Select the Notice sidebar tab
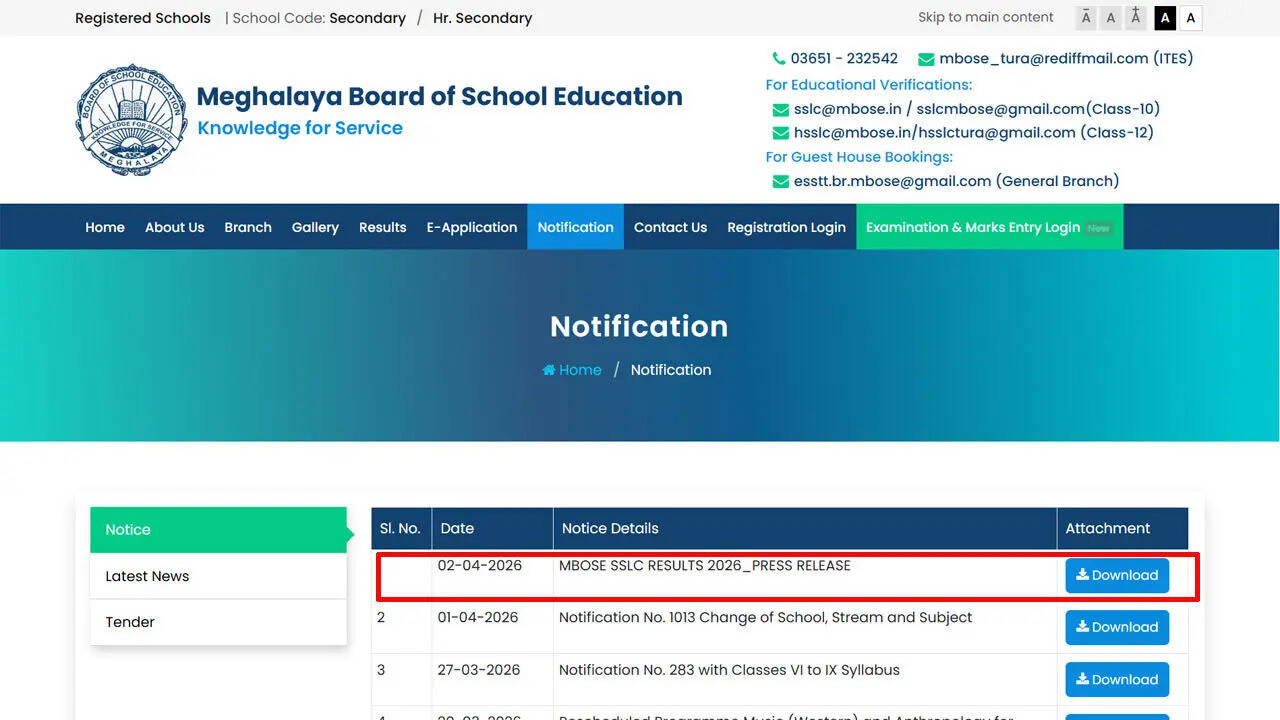Image resolution: width=1280 pixels, height=720 pixels. 127,529
